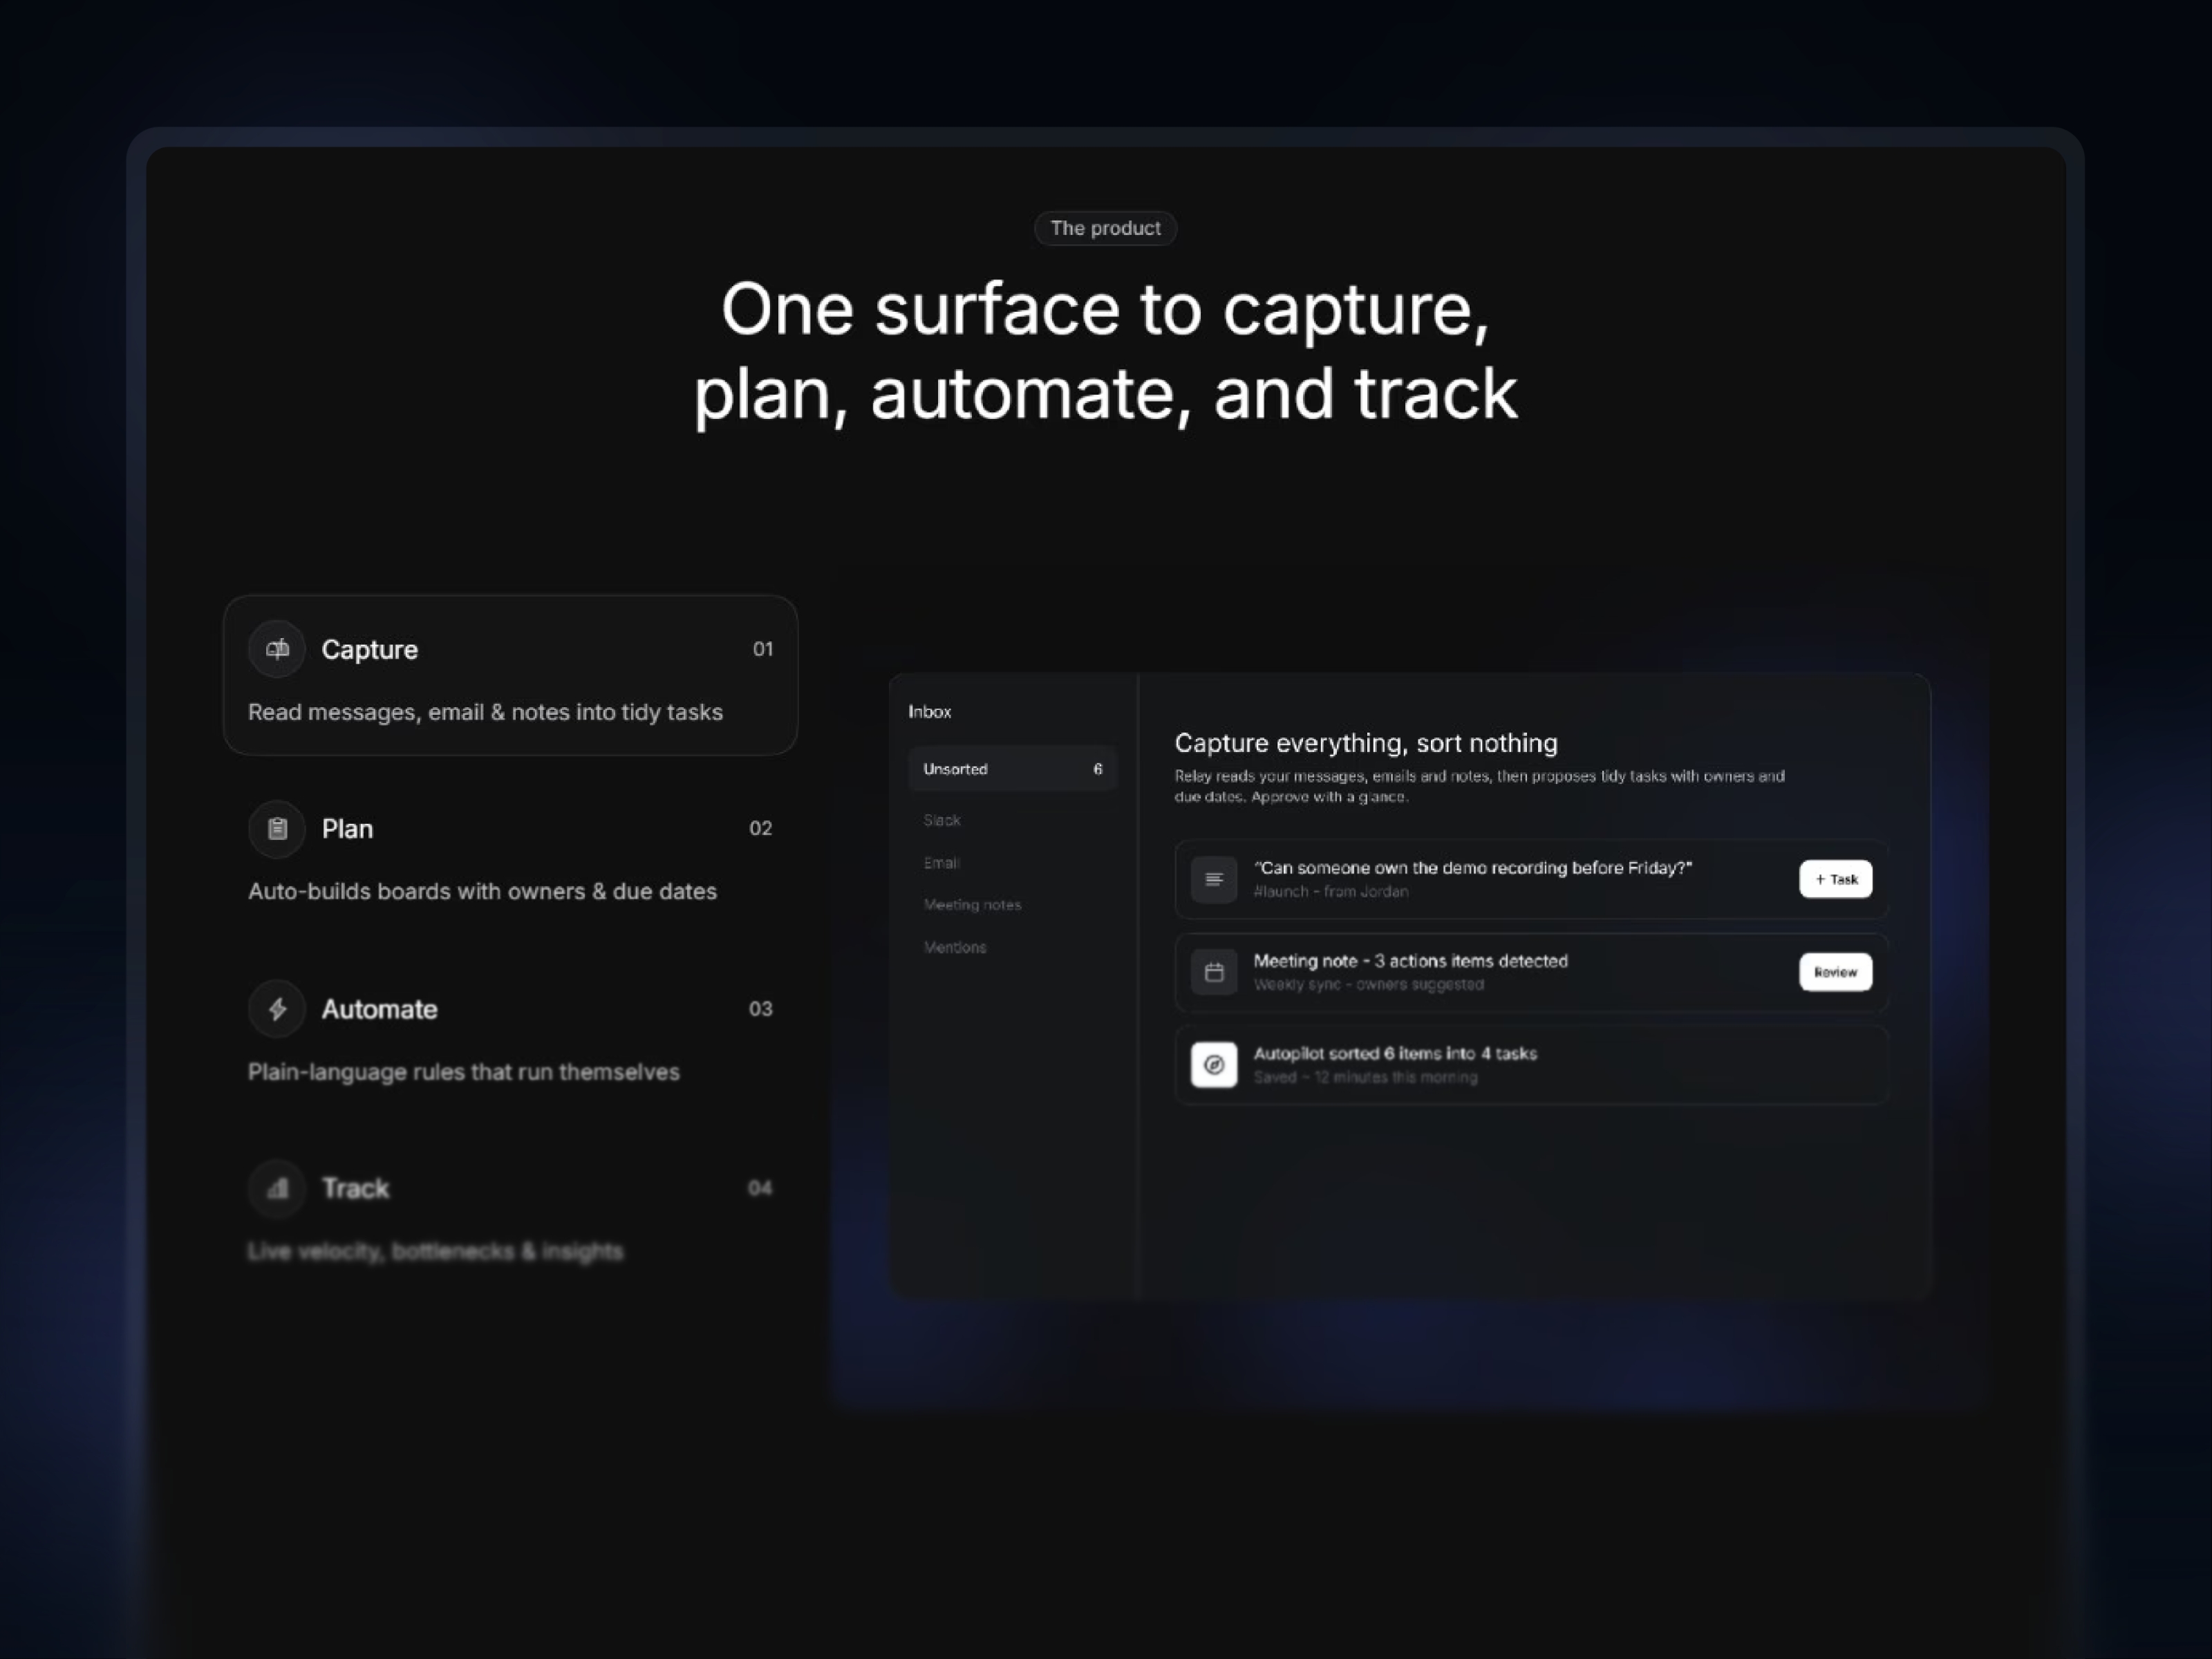Image resolution: width=2212 pixels, height=1659 pixels.
Task: Click the "The product" pill label
Action: click(1105, 228)
